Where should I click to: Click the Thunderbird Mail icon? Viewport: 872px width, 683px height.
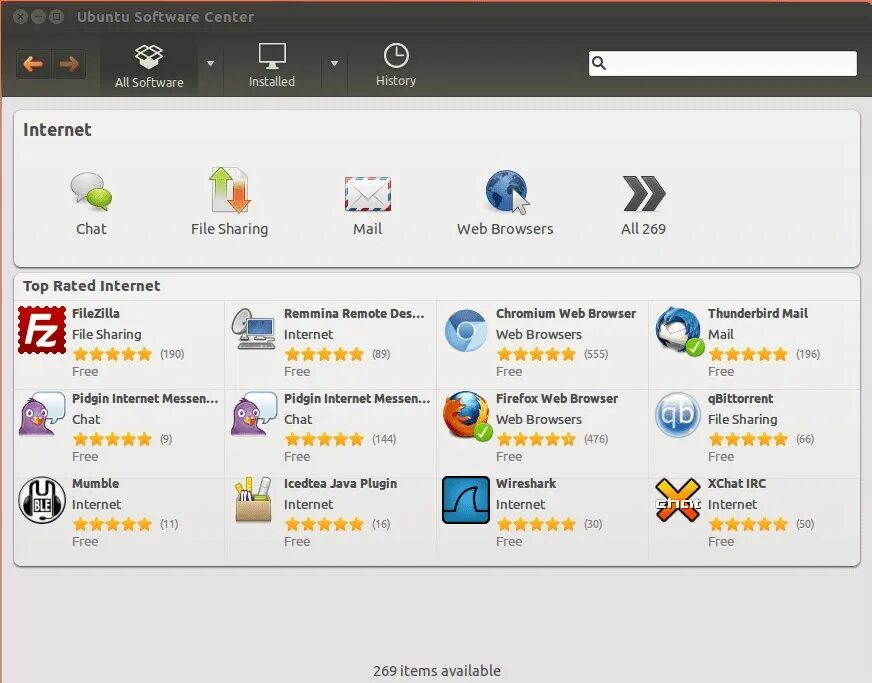pos(679,331)
